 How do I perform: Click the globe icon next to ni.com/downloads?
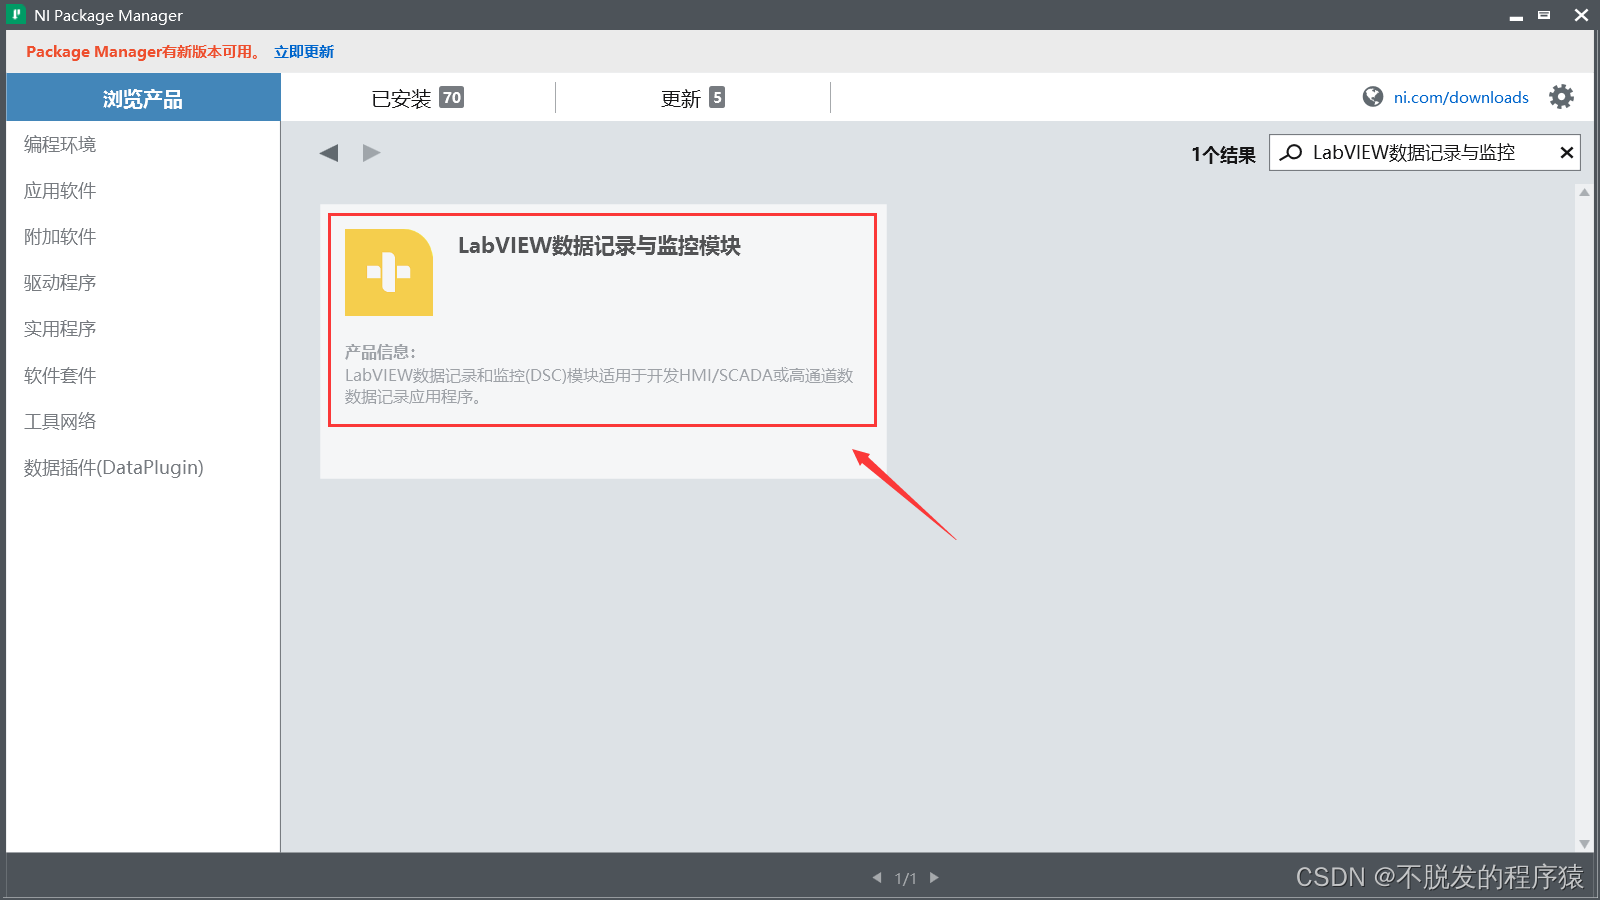[1371, 96]
